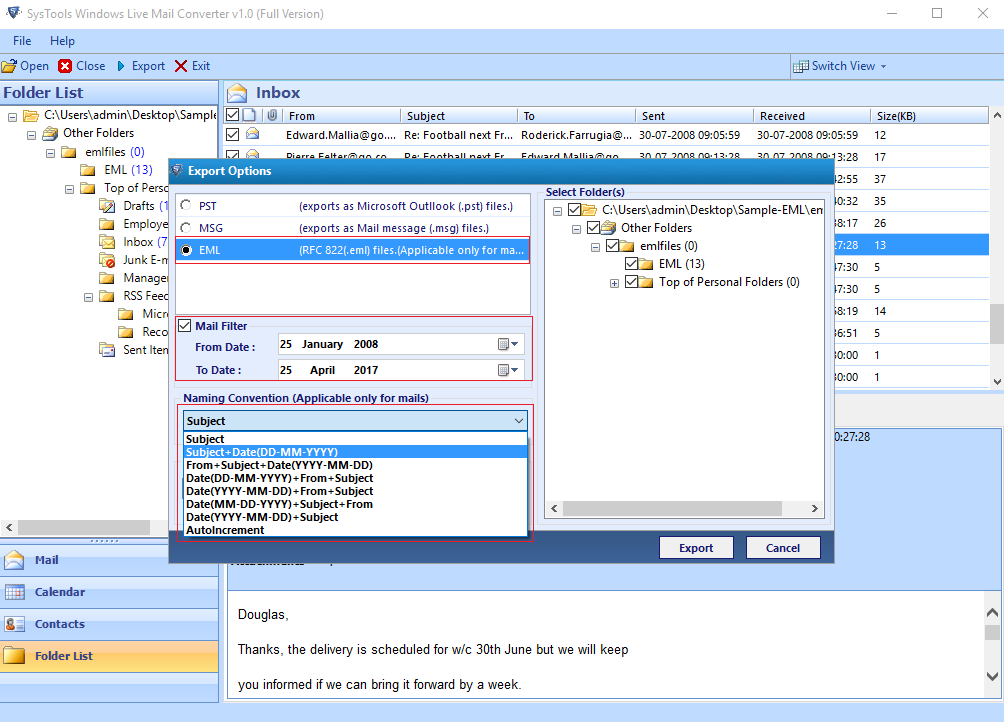
Task: Uncheck EML (13) in Select Folder(s)
Action: pos(631,263)
